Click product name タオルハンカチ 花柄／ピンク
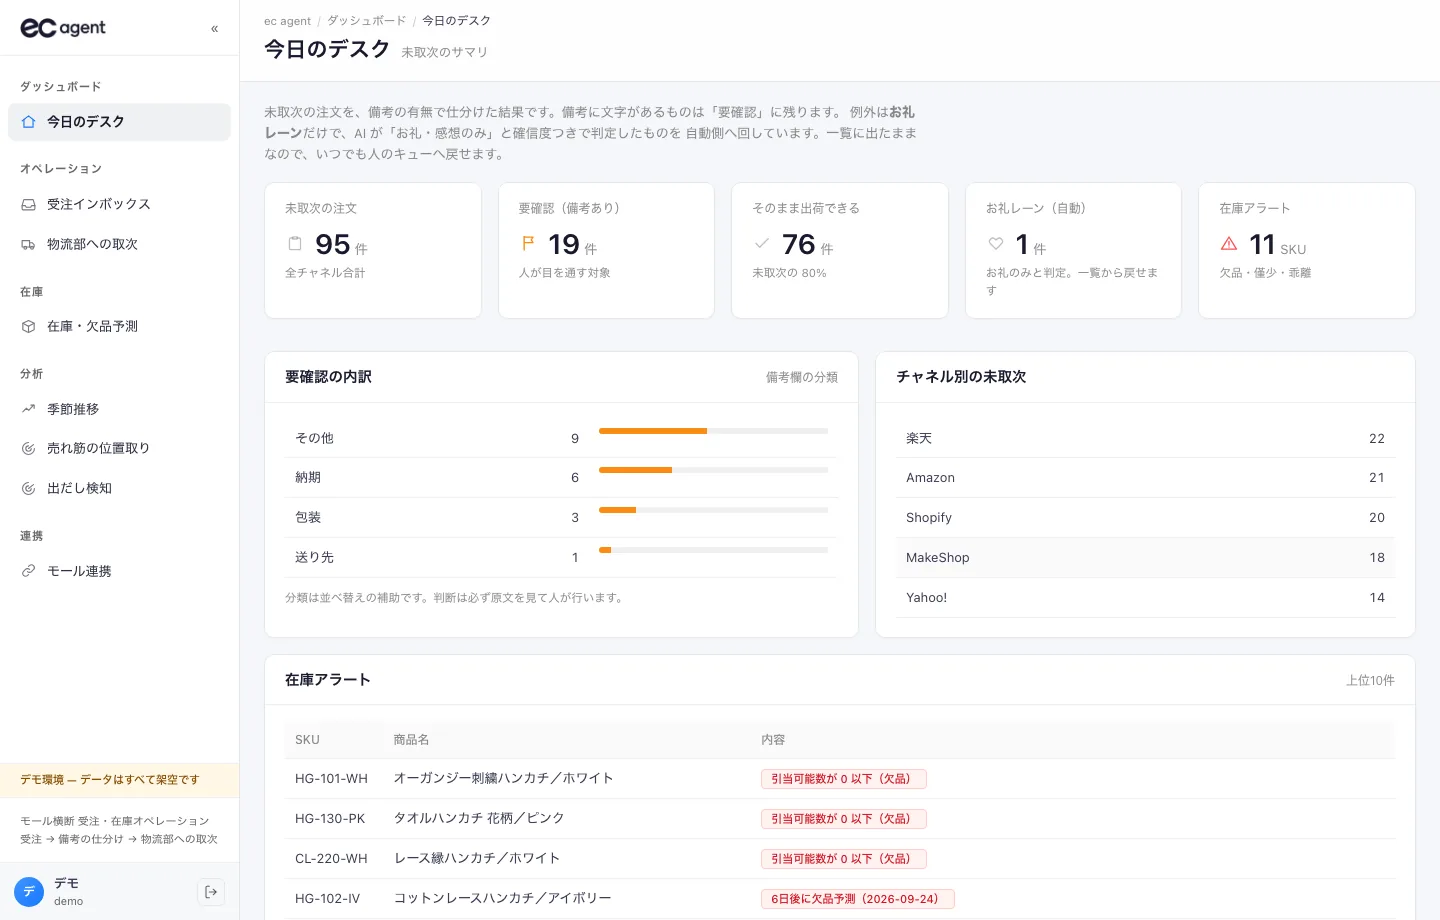Image resolution: width=1440 pixels, height=920 pixels. pyautogui.click(x=479, y=818)
